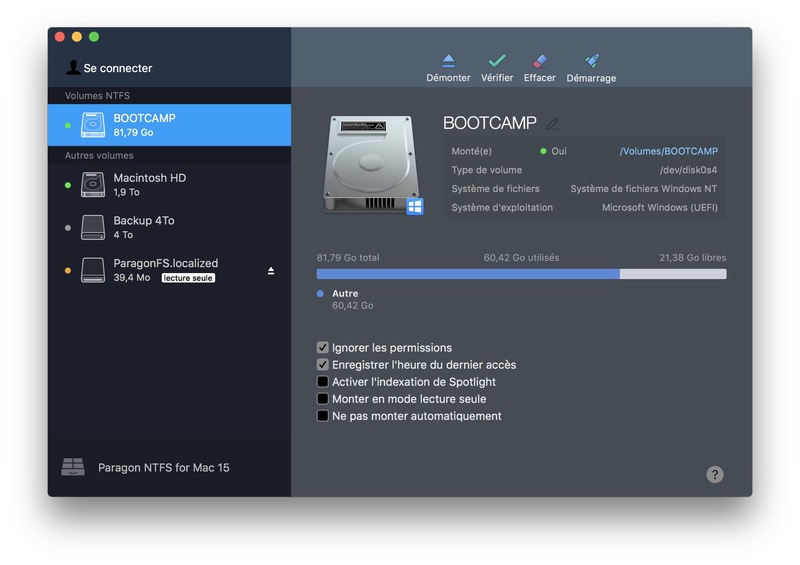Click Système de fichiers Windows NT value
The height and width of the screenshot is (565, 800).
click(644, 189)
